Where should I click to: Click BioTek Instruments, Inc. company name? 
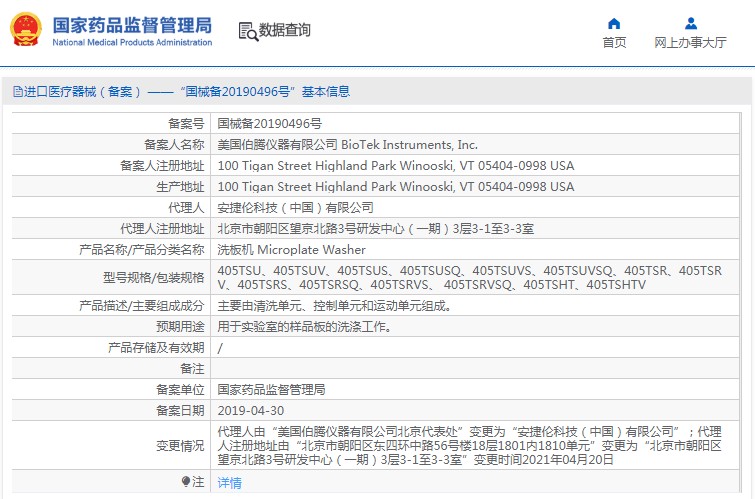pyautogui.click(x=409, y=144)
